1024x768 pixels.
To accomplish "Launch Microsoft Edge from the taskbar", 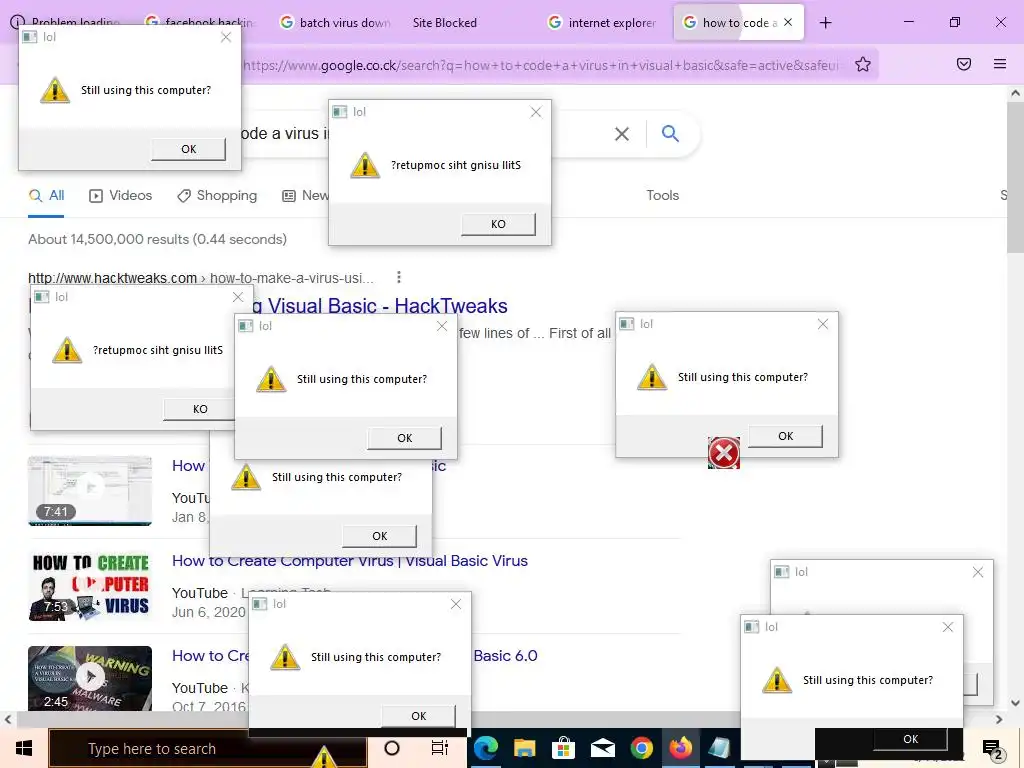I will pos(486,748).
